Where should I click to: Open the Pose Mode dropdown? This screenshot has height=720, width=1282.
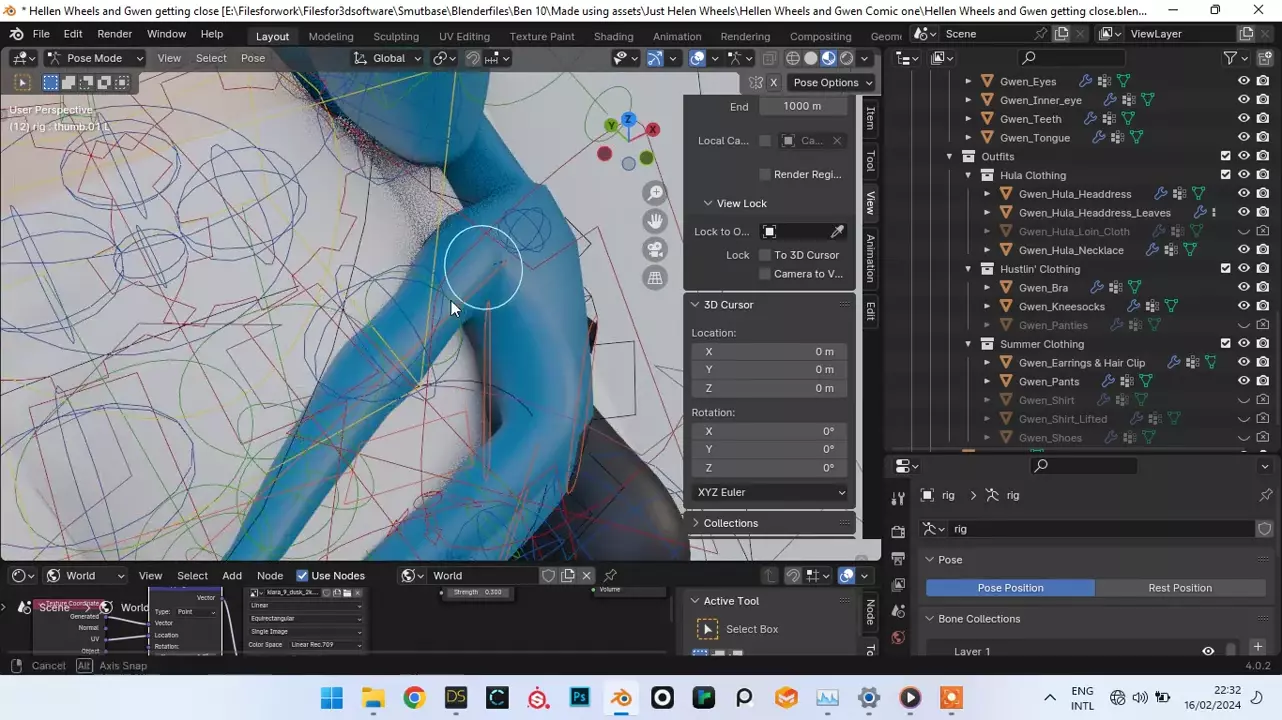(x=95, y=58)
